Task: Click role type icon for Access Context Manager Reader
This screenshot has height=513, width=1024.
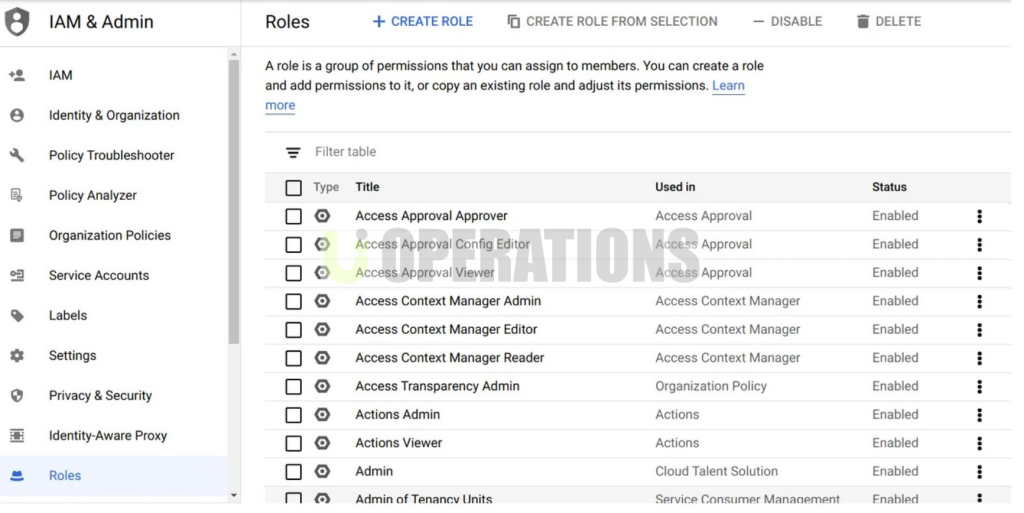Action: (x=322, y=358)
